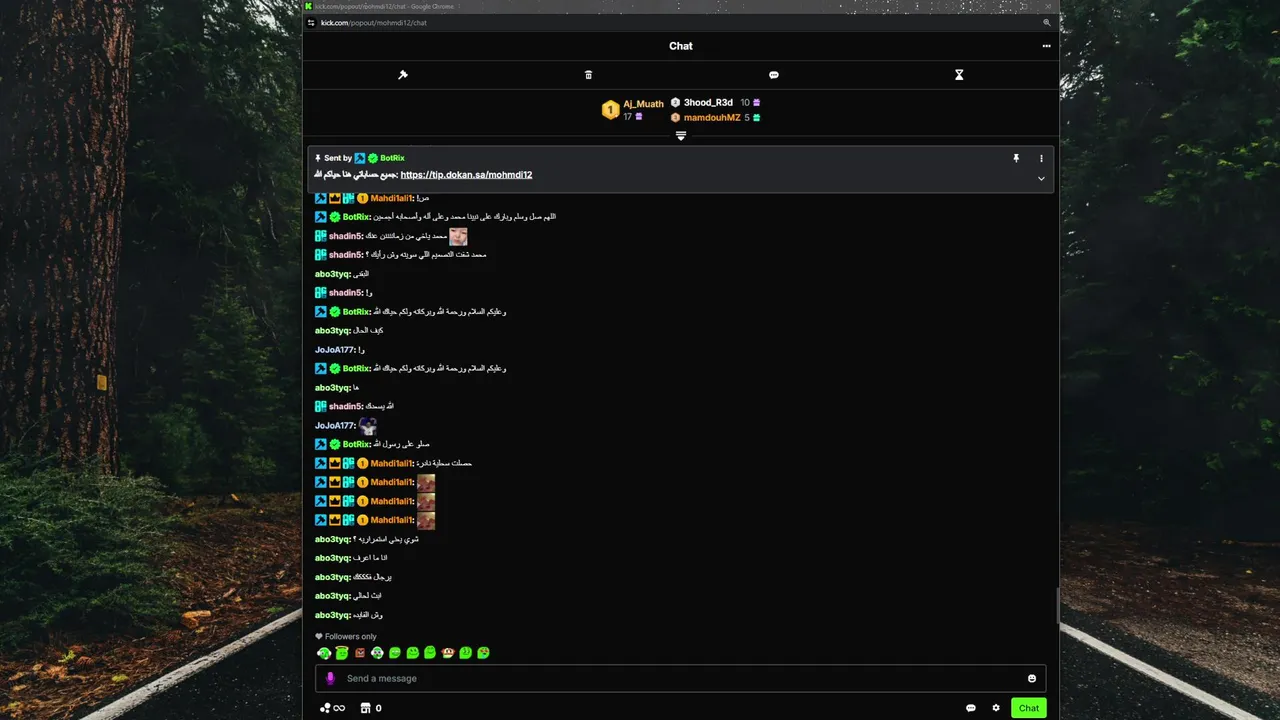Viewport: 1280px width, 720px height.
Task: Expand the pinned message with the chevron
Action: tap(1041, 179)
